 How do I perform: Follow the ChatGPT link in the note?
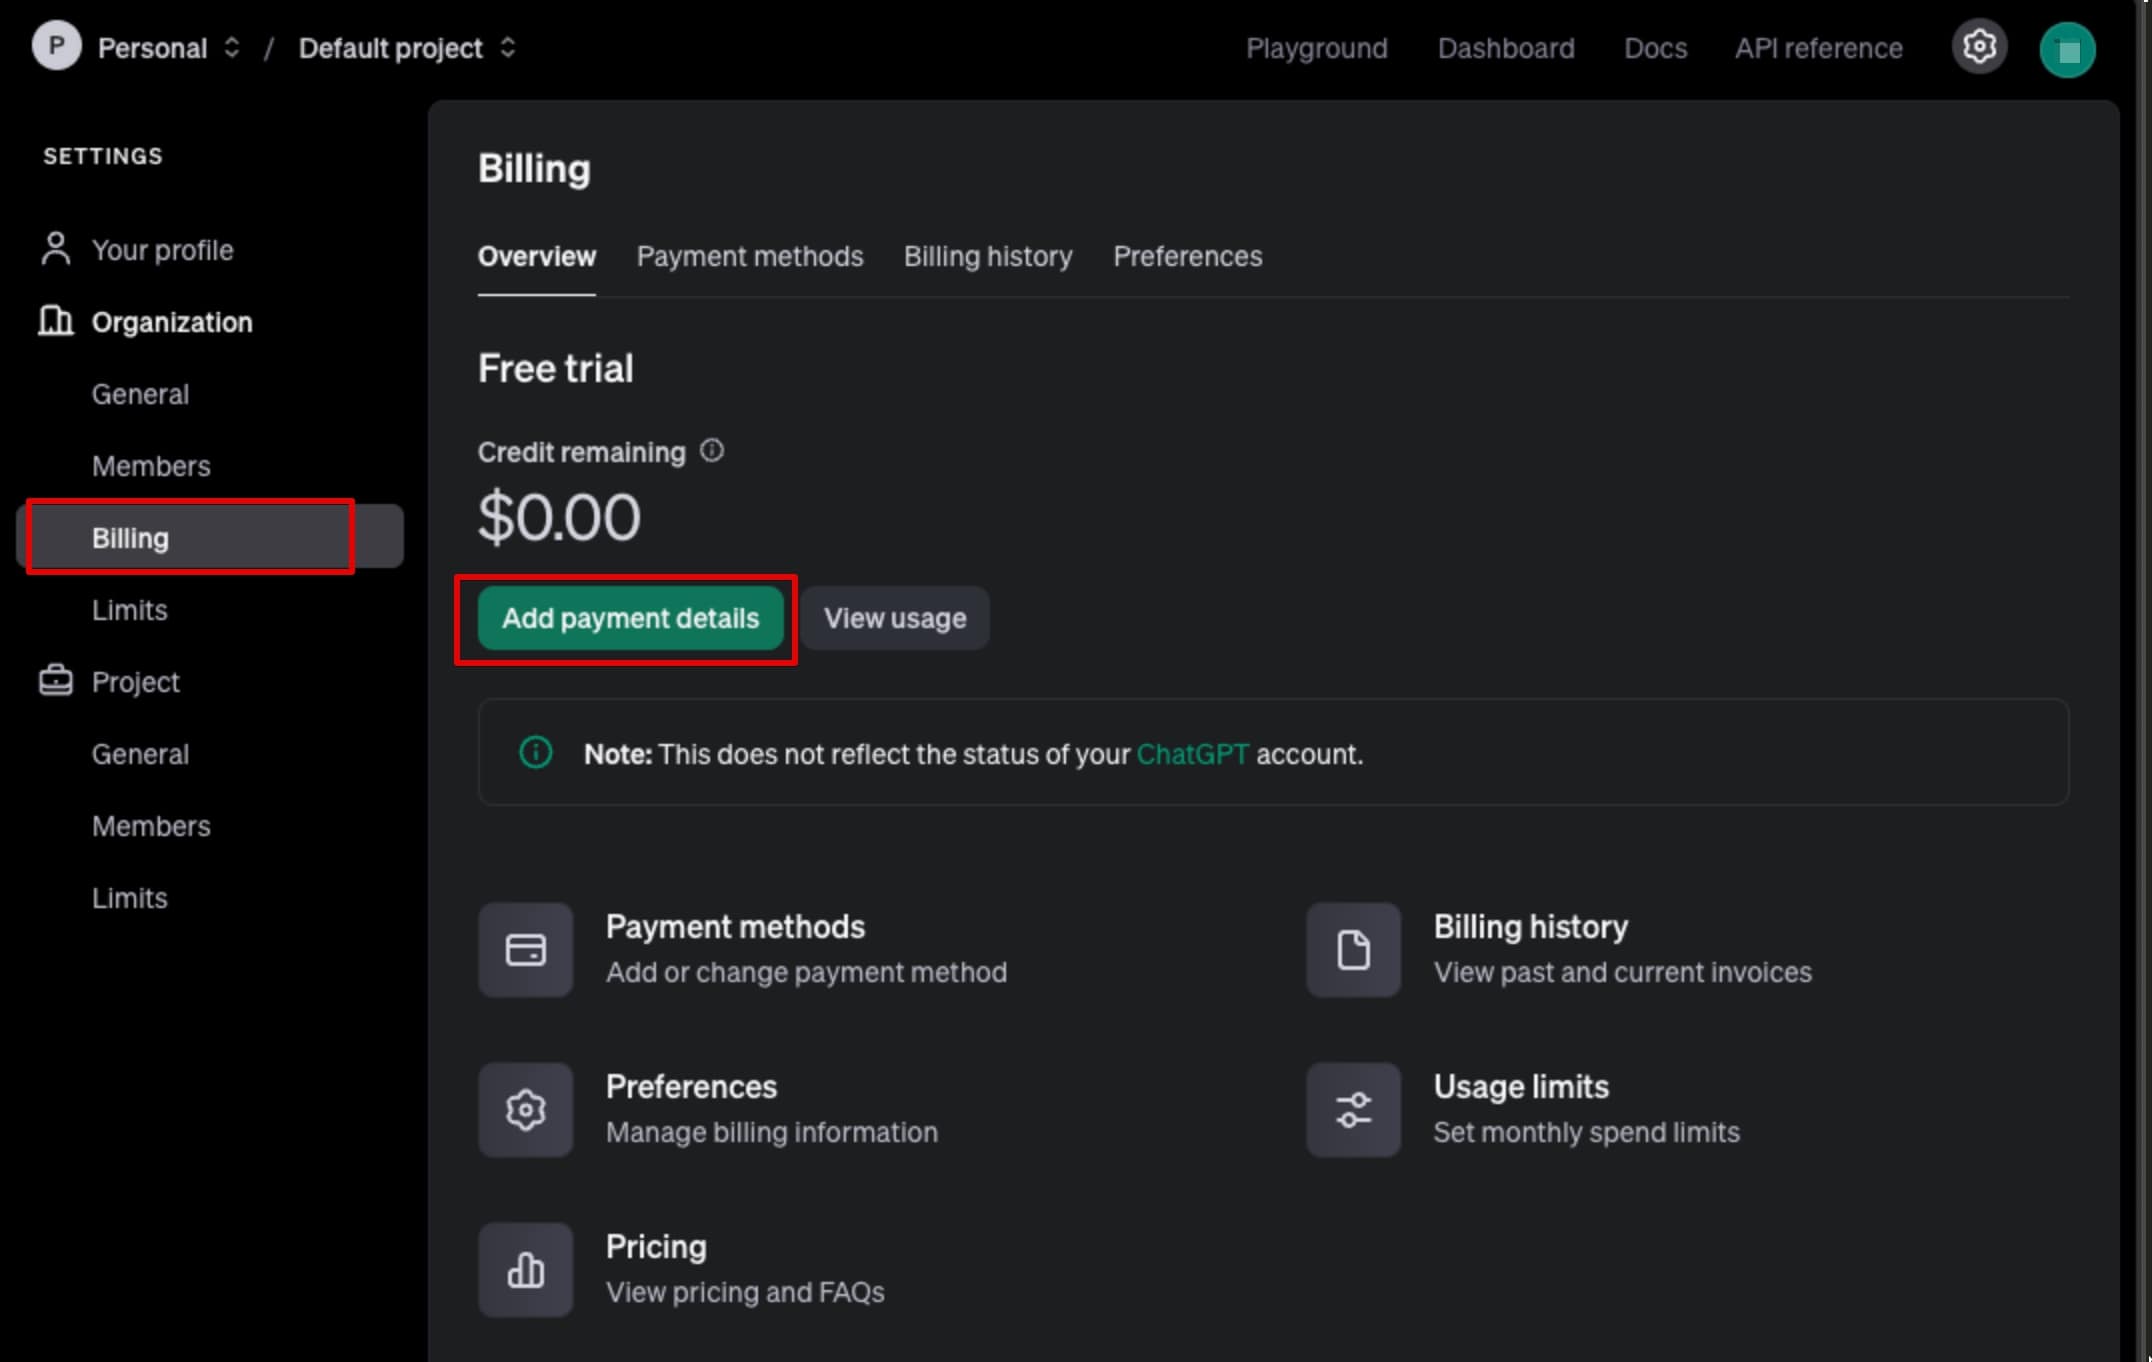(1193, 754)
